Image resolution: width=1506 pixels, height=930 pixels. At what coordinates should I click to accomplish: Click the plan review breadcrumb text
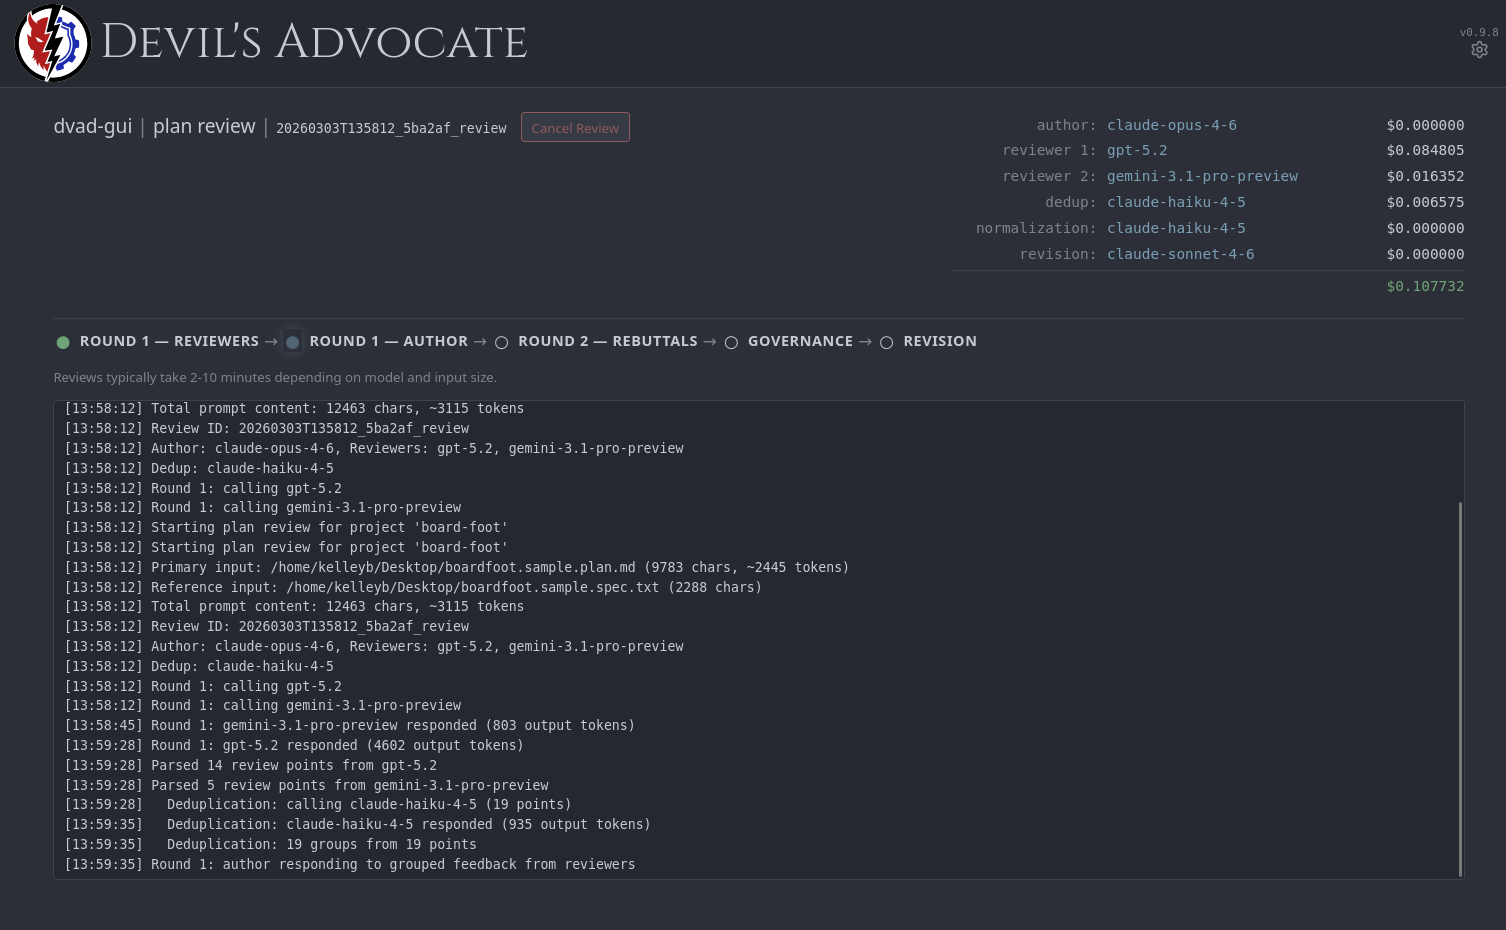(x=204, y=126)
